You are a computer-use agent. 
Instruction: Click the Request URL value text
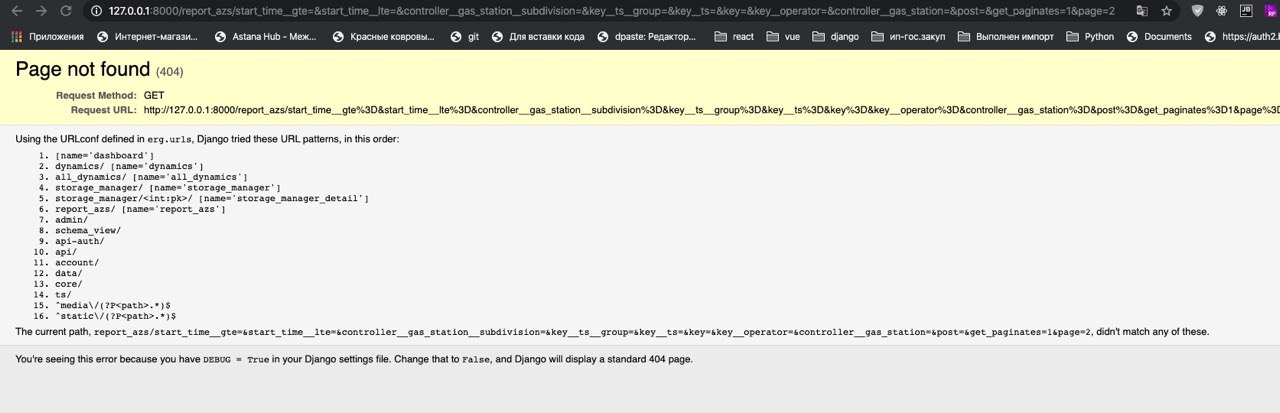[x=711, y=110]
